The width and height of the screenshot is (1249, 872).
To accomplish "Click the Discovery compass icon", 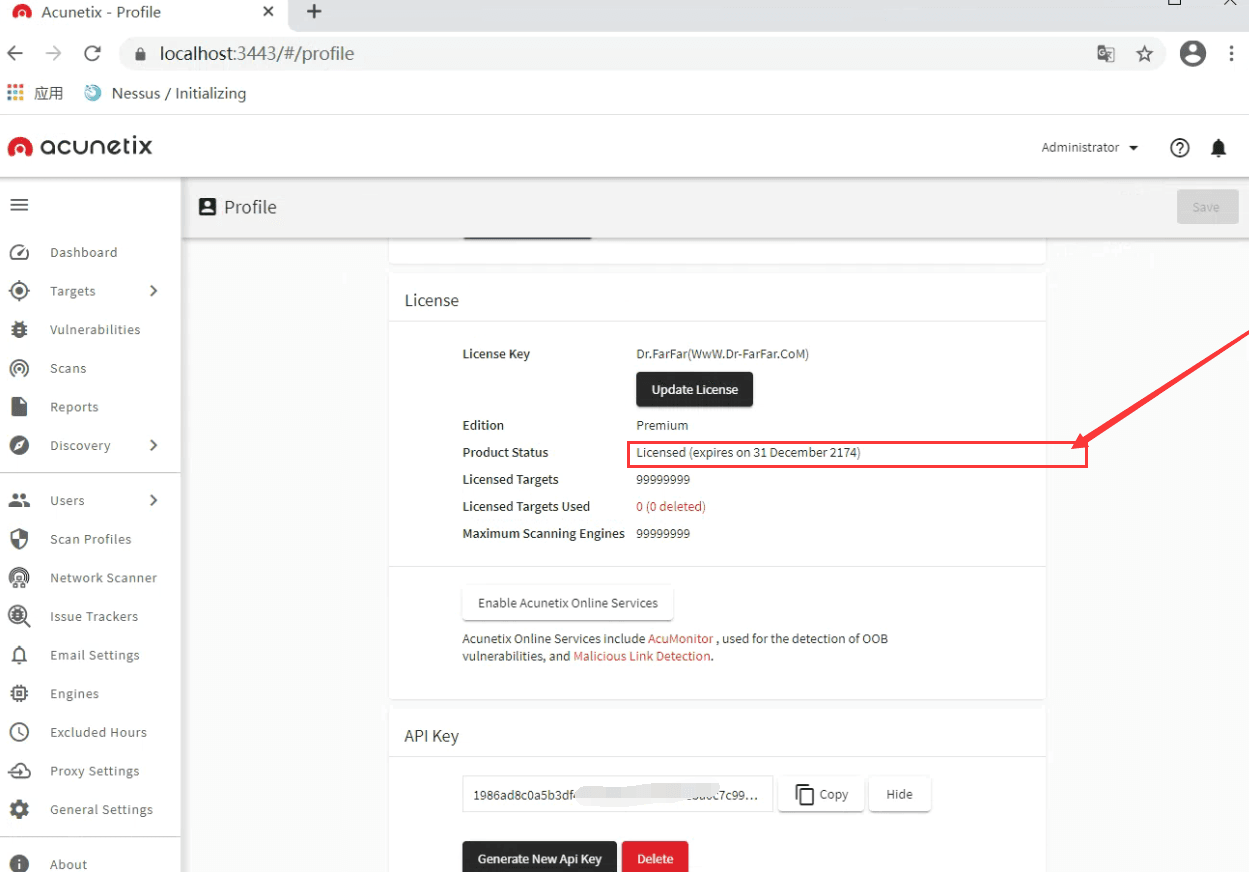I will (x=19, y=446).
